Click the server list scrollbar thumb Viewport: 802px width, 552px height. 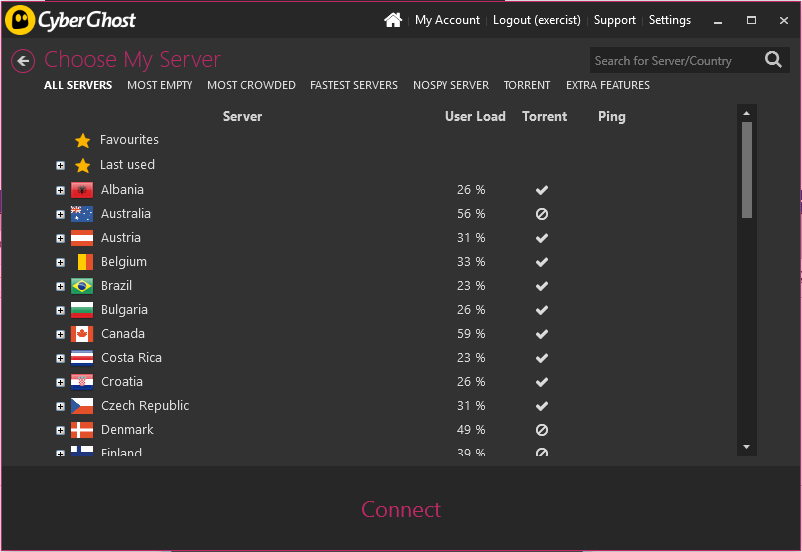[x=747, y=170]
